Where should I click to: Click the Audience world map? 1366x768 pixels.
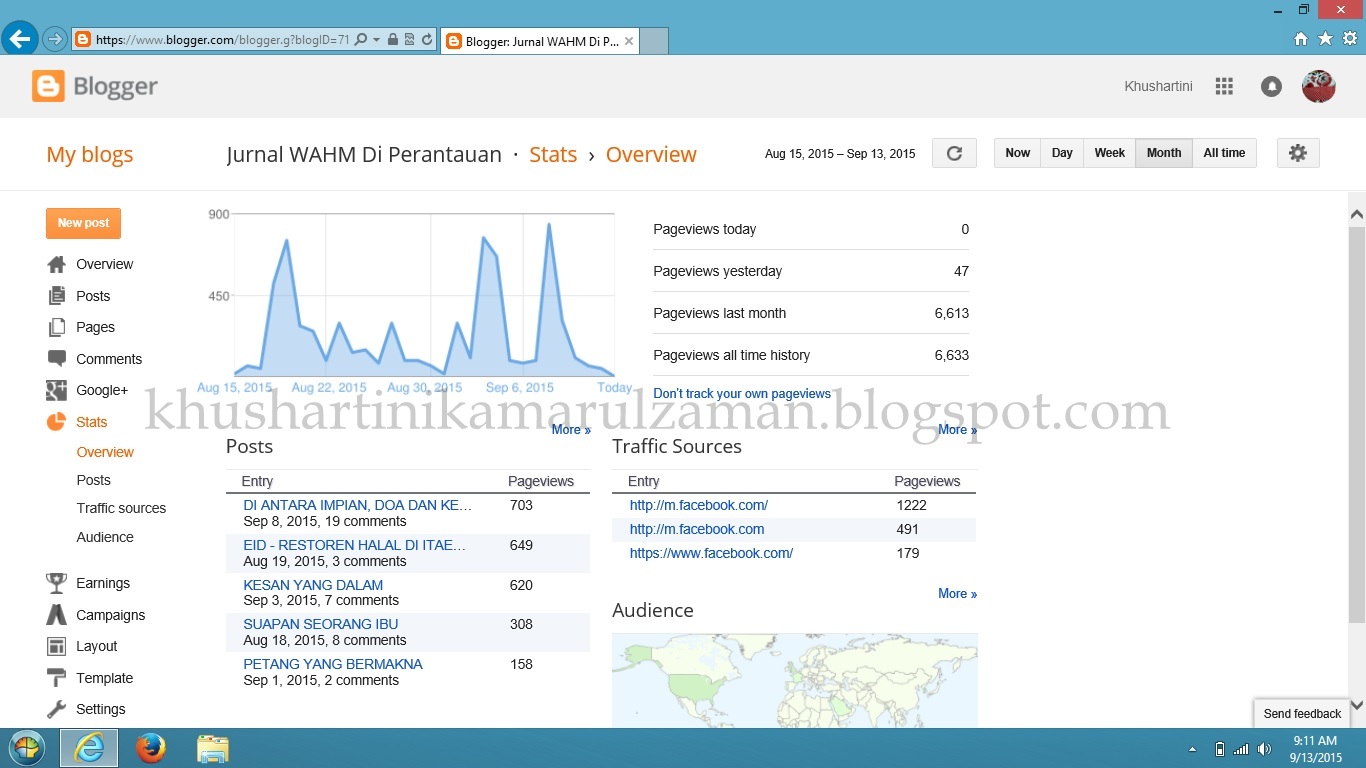tap(795, 680)
